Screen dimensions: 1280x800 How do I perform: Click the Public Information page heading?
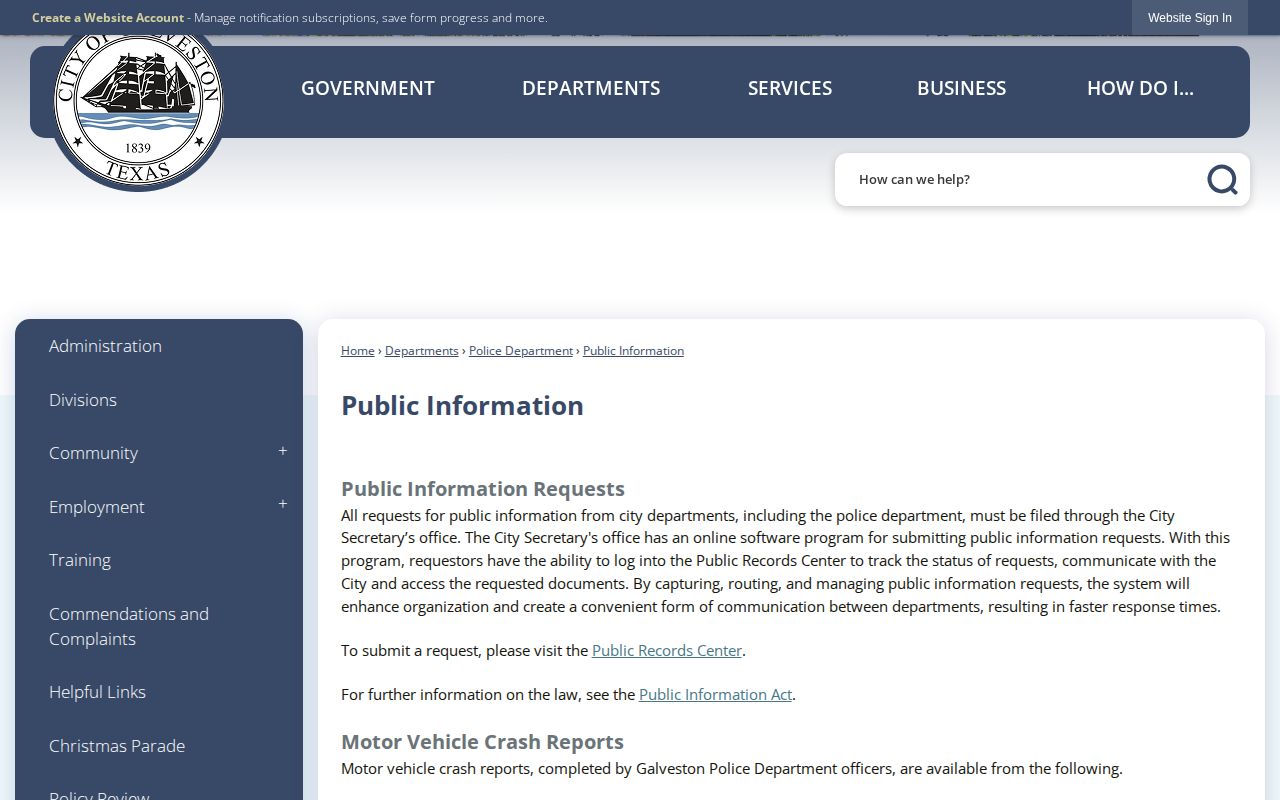tap(462, 406)
